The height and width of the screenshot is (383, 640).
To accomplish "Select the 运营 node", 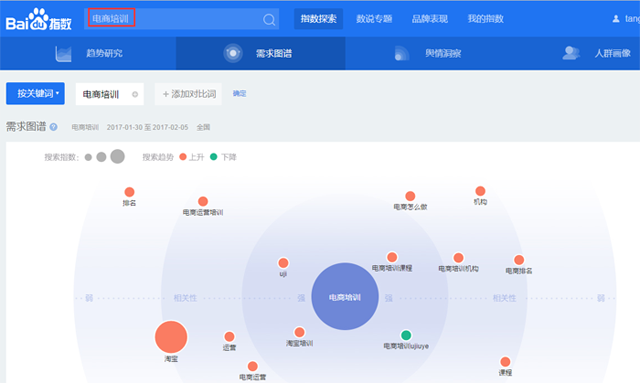I will click(229, 337).
